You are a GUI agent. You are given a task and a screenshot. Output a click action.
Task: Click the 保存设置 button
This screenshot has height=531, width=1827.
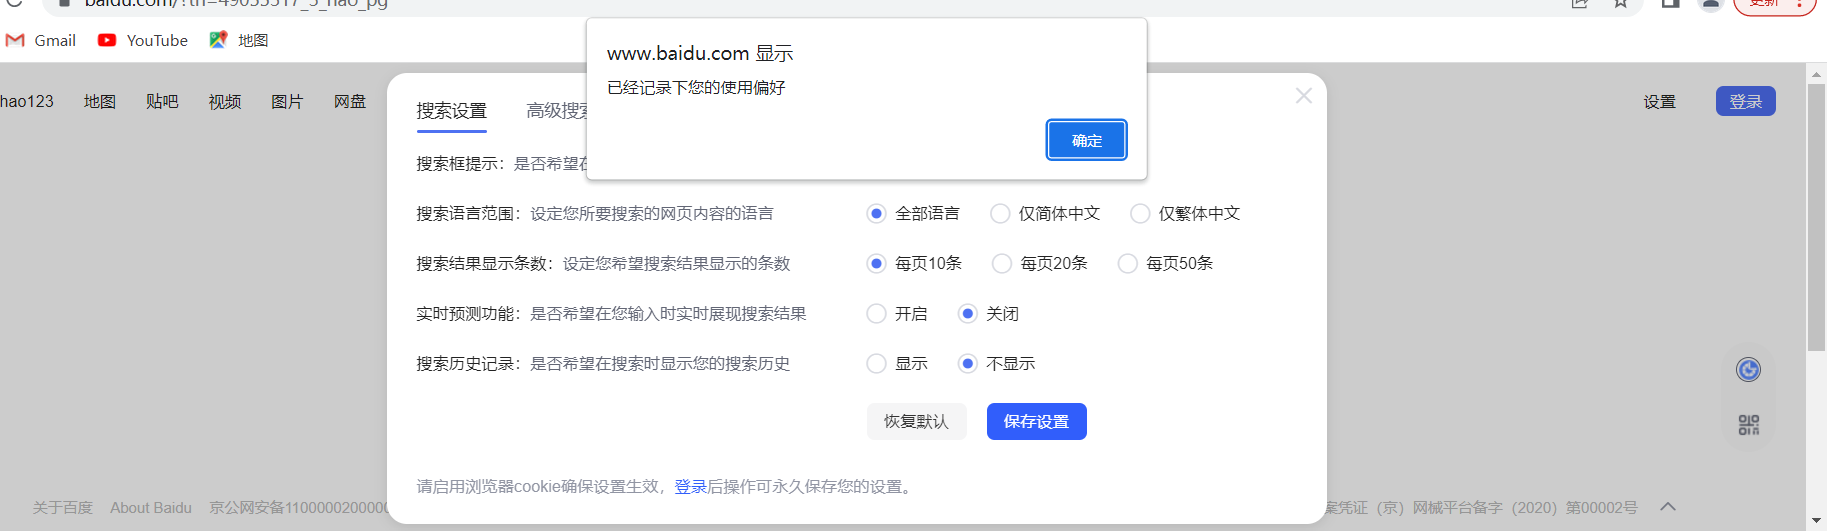tap(1036, 421)
